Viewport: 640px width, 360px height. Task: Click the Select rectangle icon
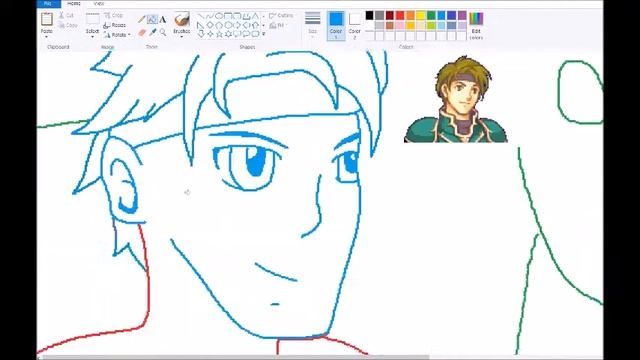click(93, 19)
